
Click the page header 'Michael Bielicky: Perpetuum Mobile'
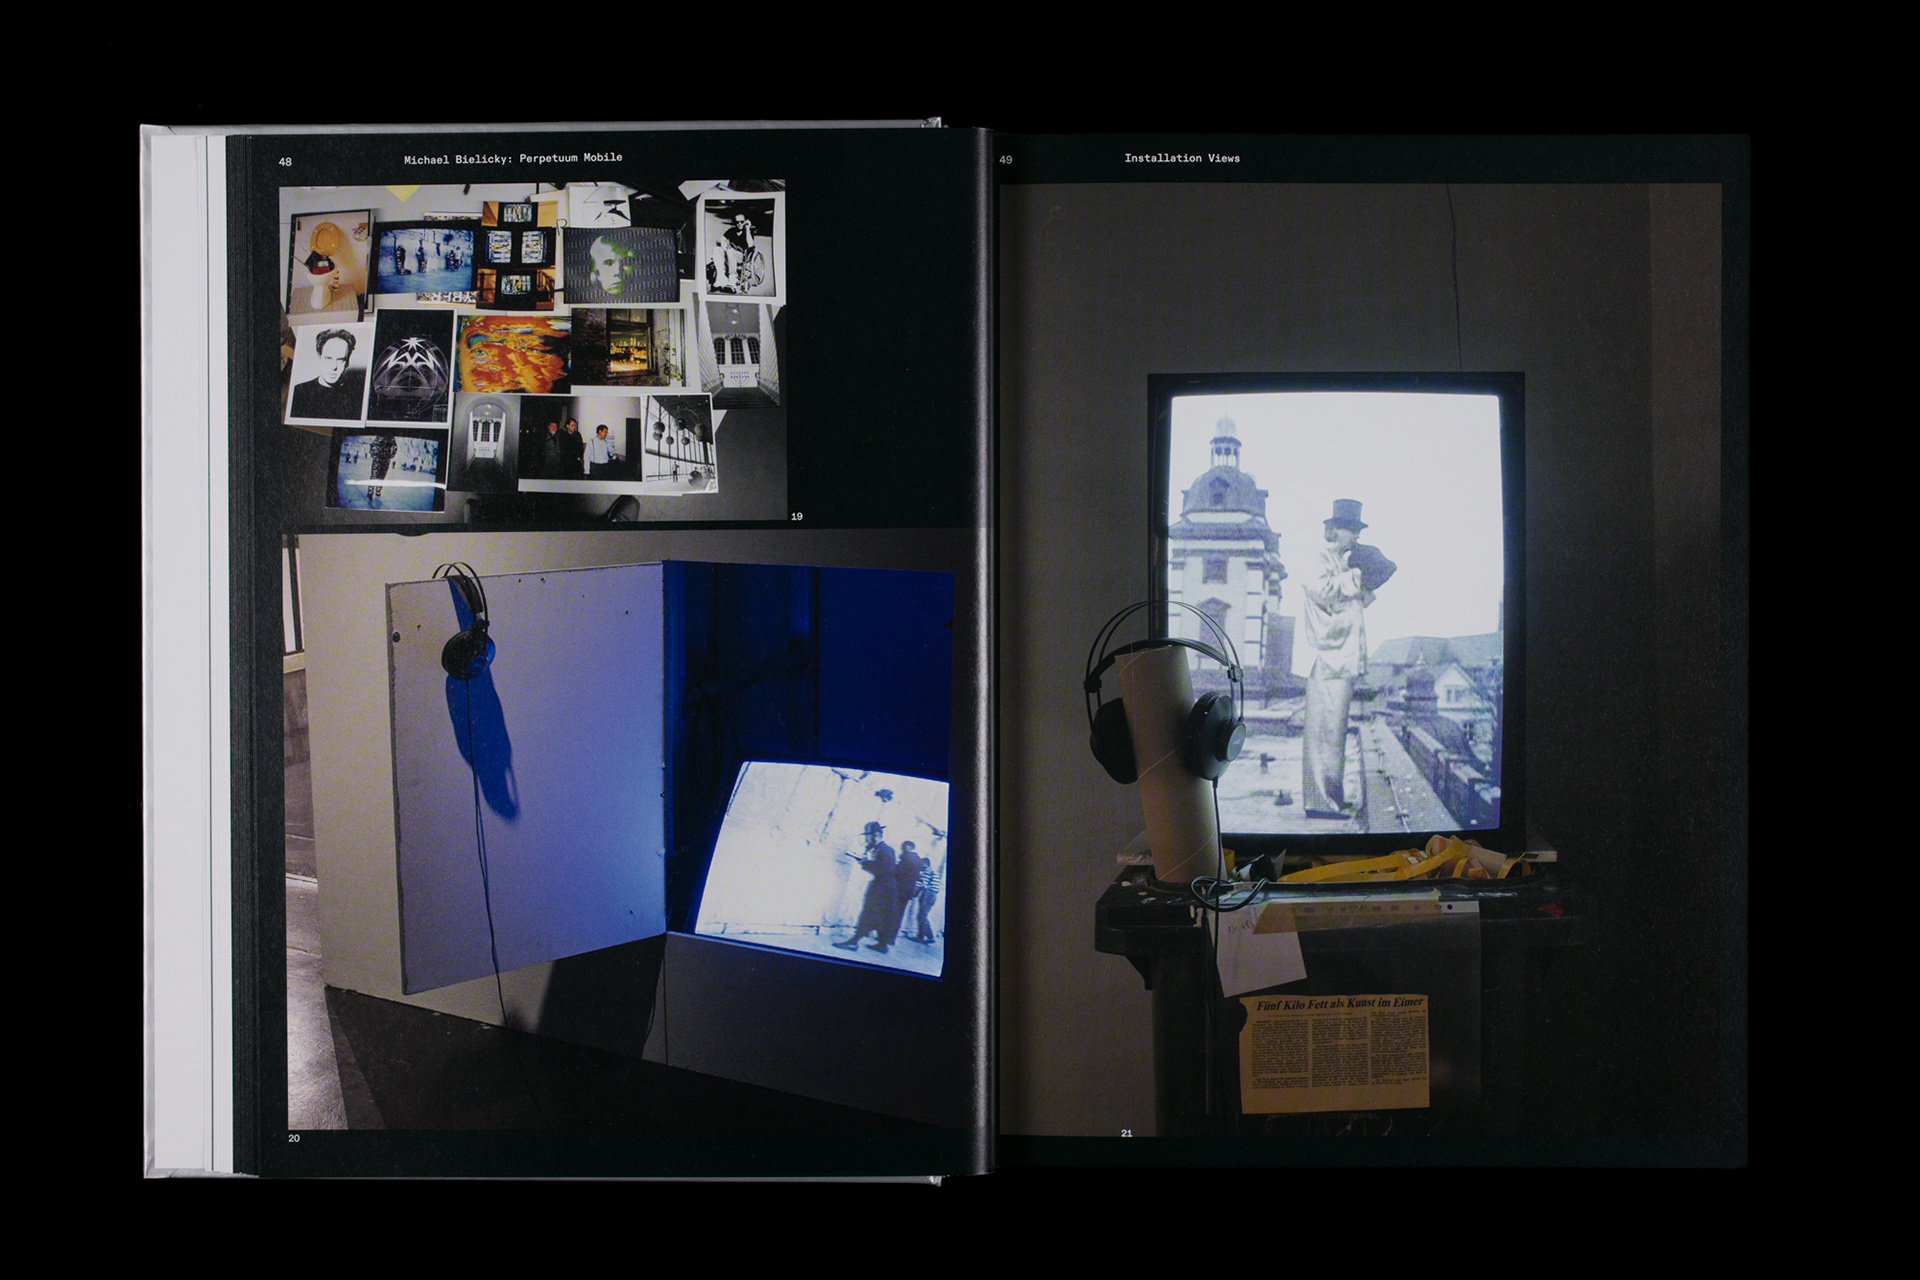pyautogui.click(x=513, y=158)
